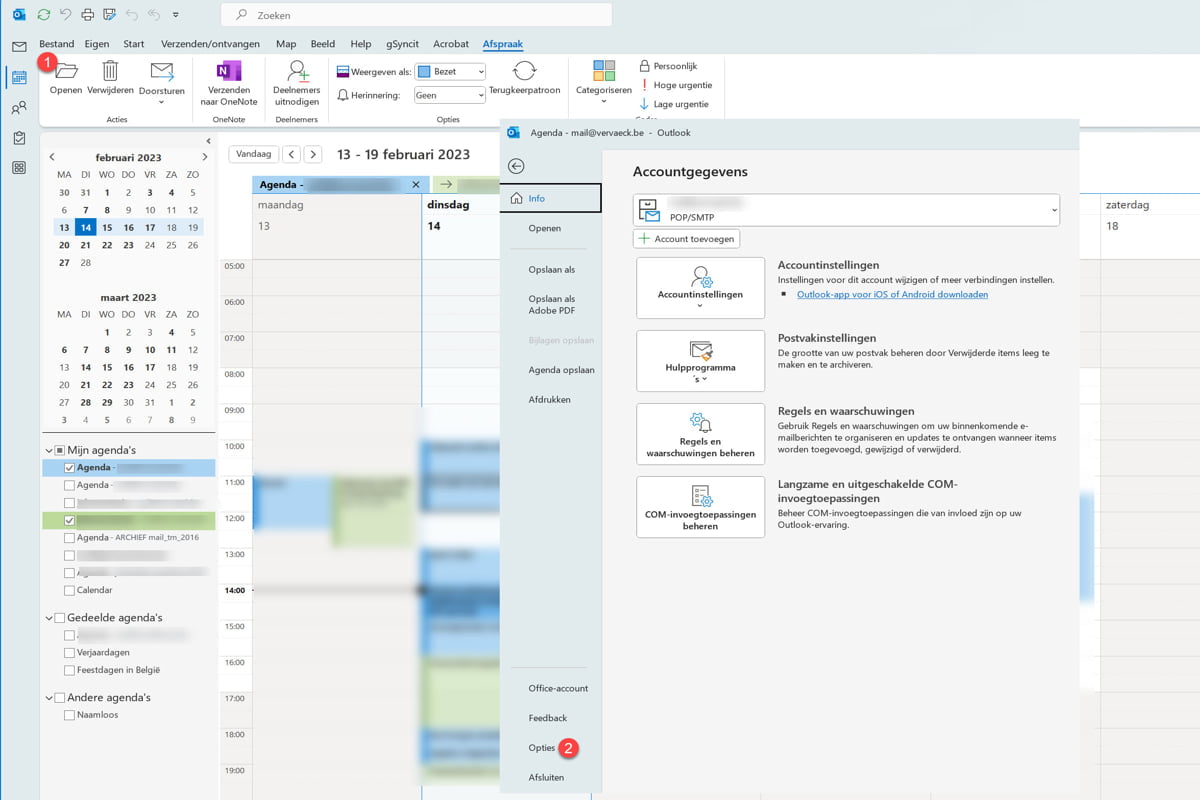Click the Account toevoegen button
This screenshot has height=800, width=1200.
[686, 239]
